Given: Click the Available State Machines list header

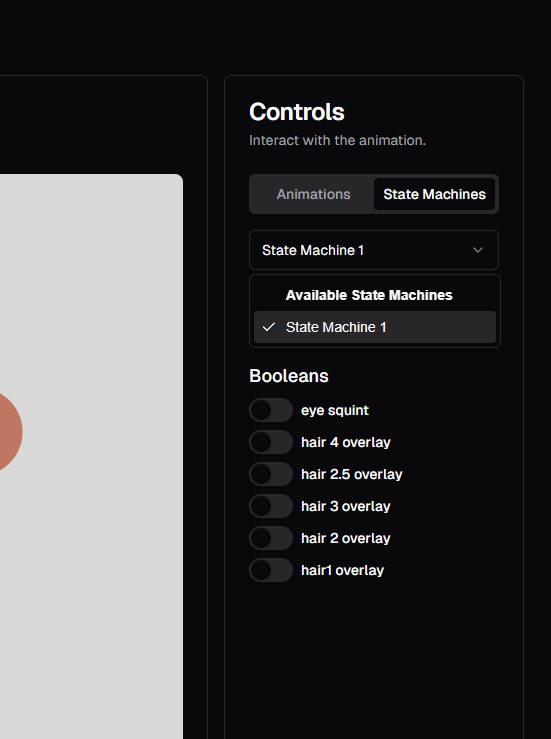Looking at the screenshot, I should tap(369, 295).
